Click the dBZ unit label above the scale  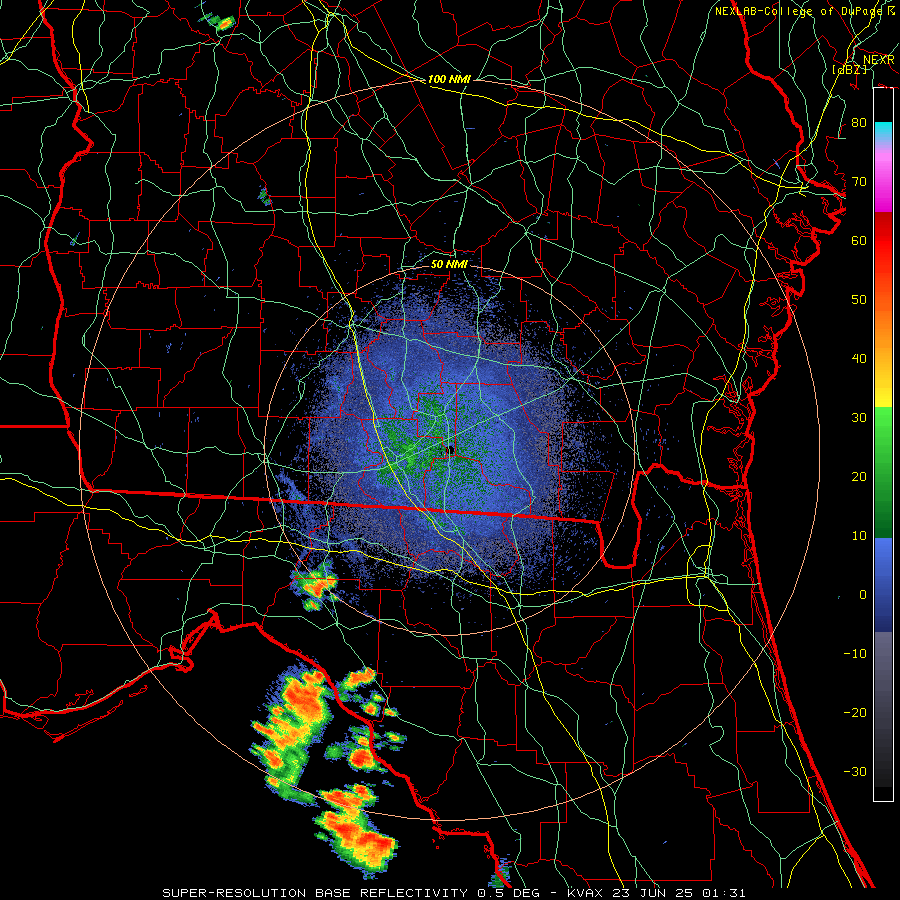click(850, 69)
